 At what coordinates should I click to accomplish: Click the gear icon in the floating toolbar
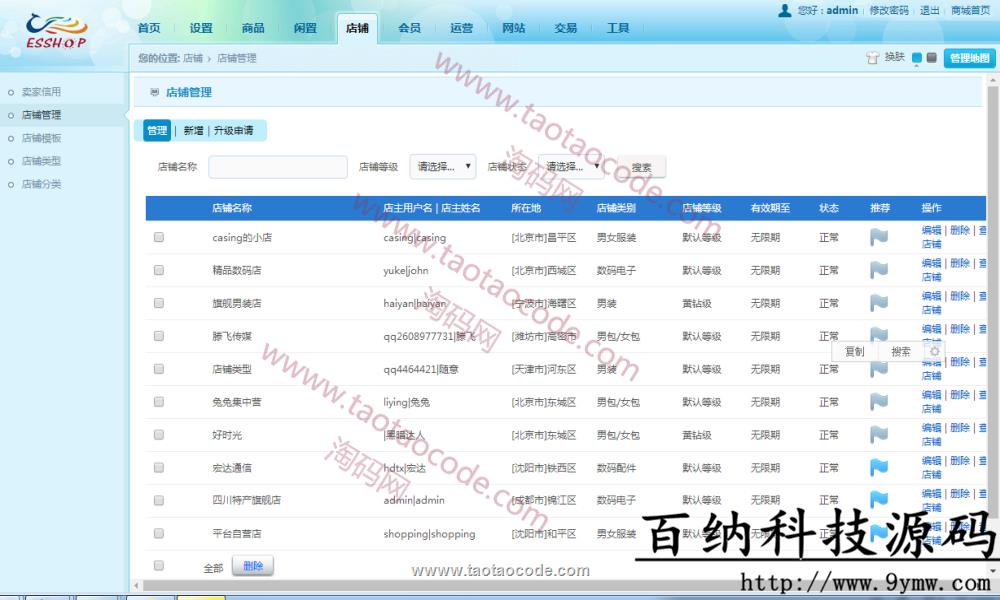tap(935, 351)
